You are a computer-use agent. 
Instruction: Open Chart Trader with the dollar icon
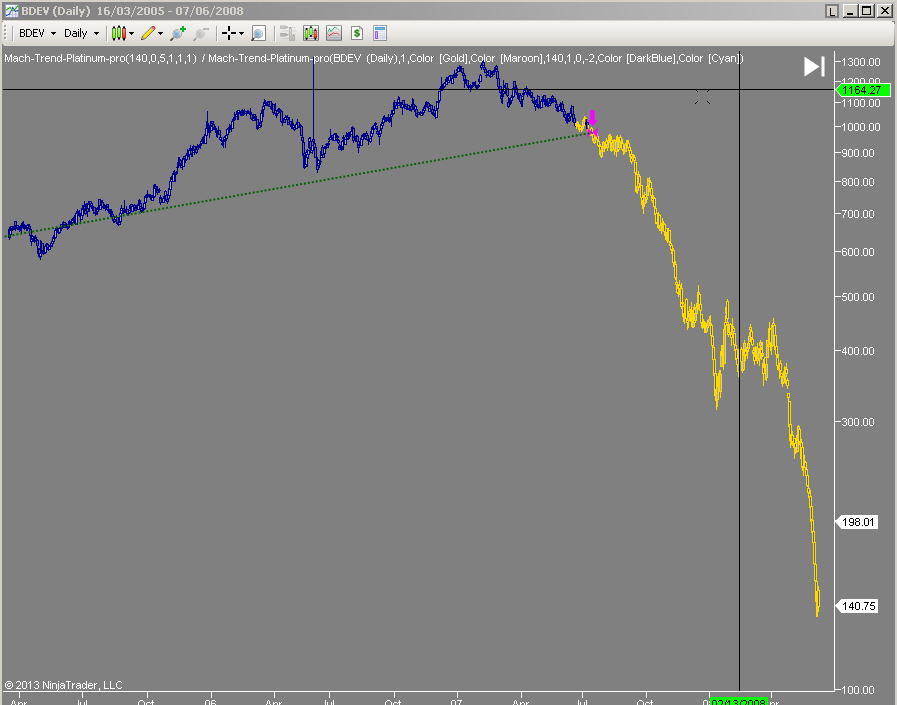tap(356, 33)
